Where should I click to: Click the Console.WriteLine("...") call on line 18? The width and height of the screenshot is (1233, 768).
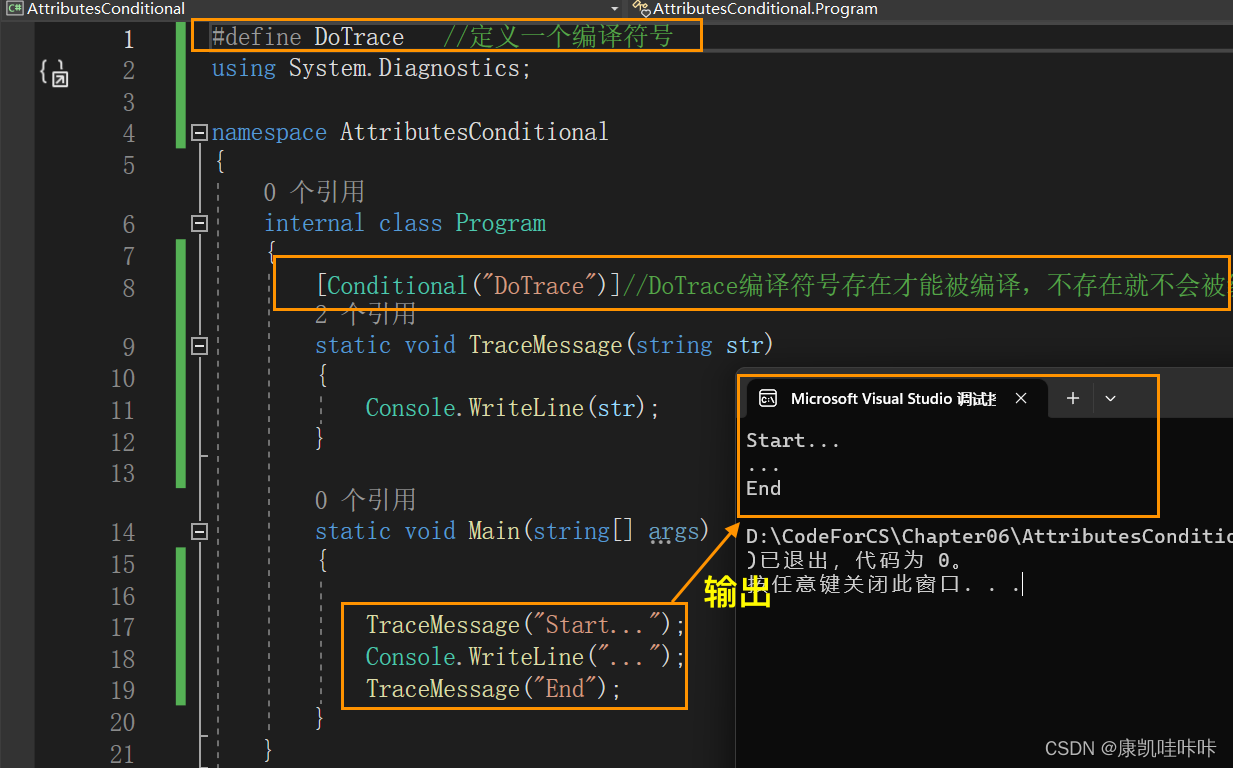(526, 657)
